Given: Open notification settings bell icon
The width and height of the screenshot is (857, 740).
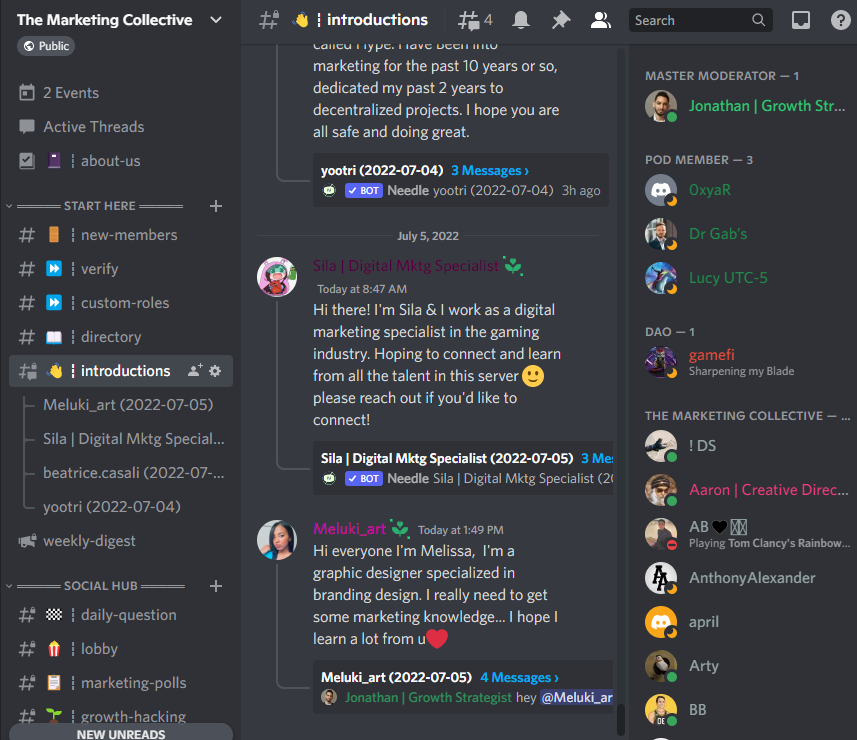Looking at the screenshot, I should [x=520, y=20].
